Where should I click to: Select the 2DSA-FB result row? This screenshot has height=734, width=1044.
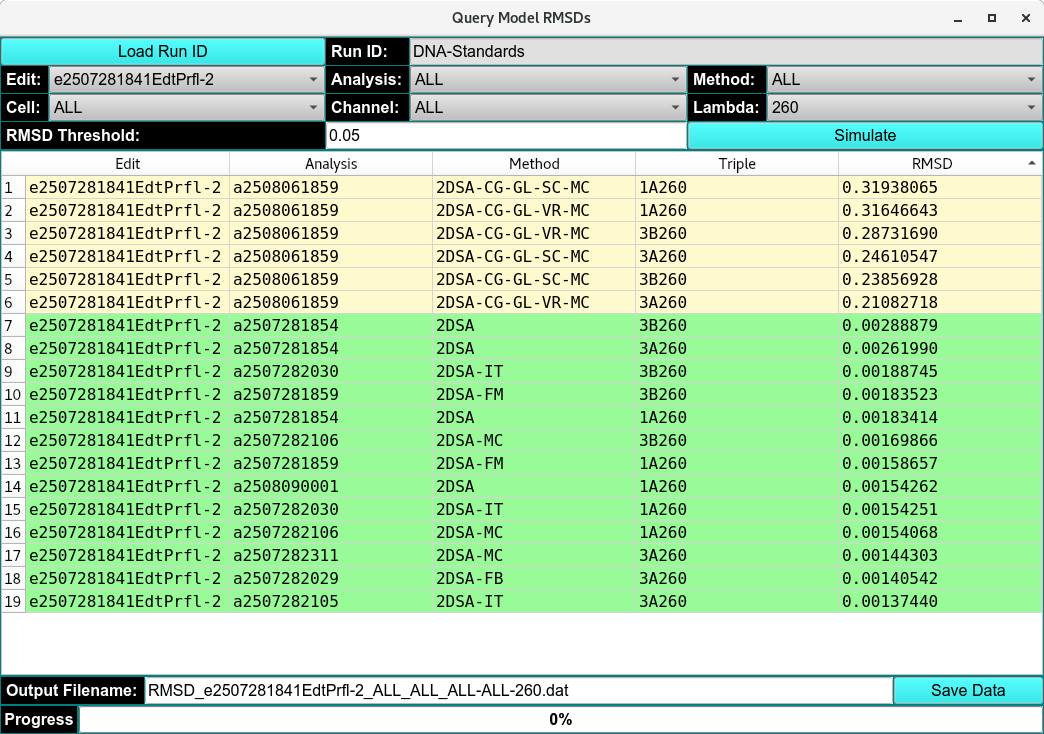(500, 579)
